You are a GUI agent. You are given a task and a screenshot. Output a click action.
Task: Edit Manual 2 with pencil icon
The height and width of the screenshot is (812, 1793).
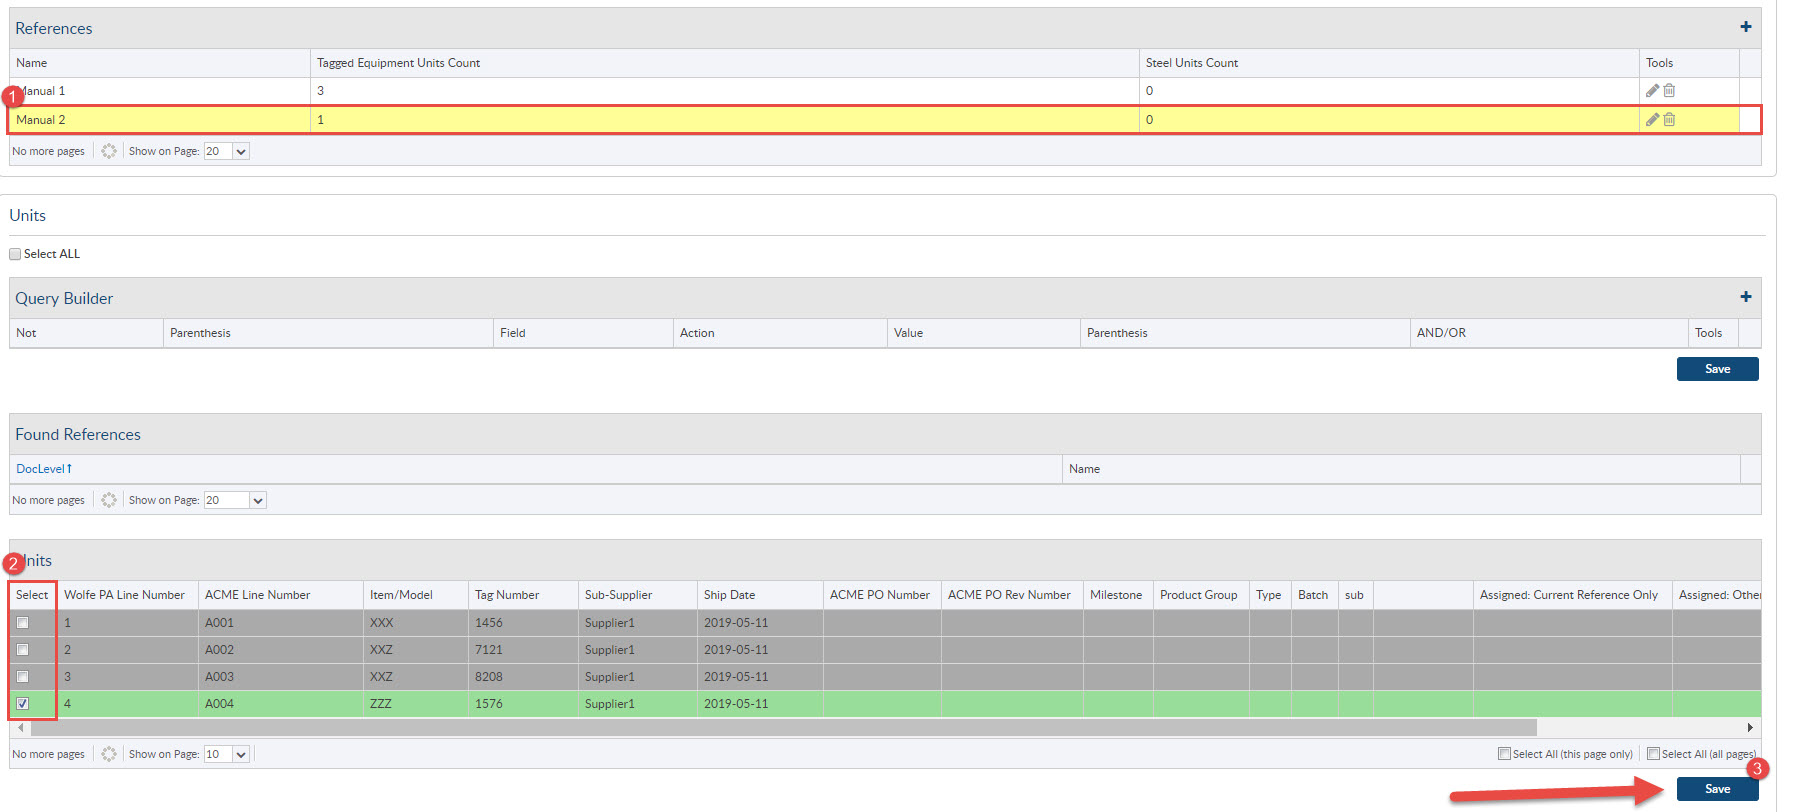(1652, 119)
